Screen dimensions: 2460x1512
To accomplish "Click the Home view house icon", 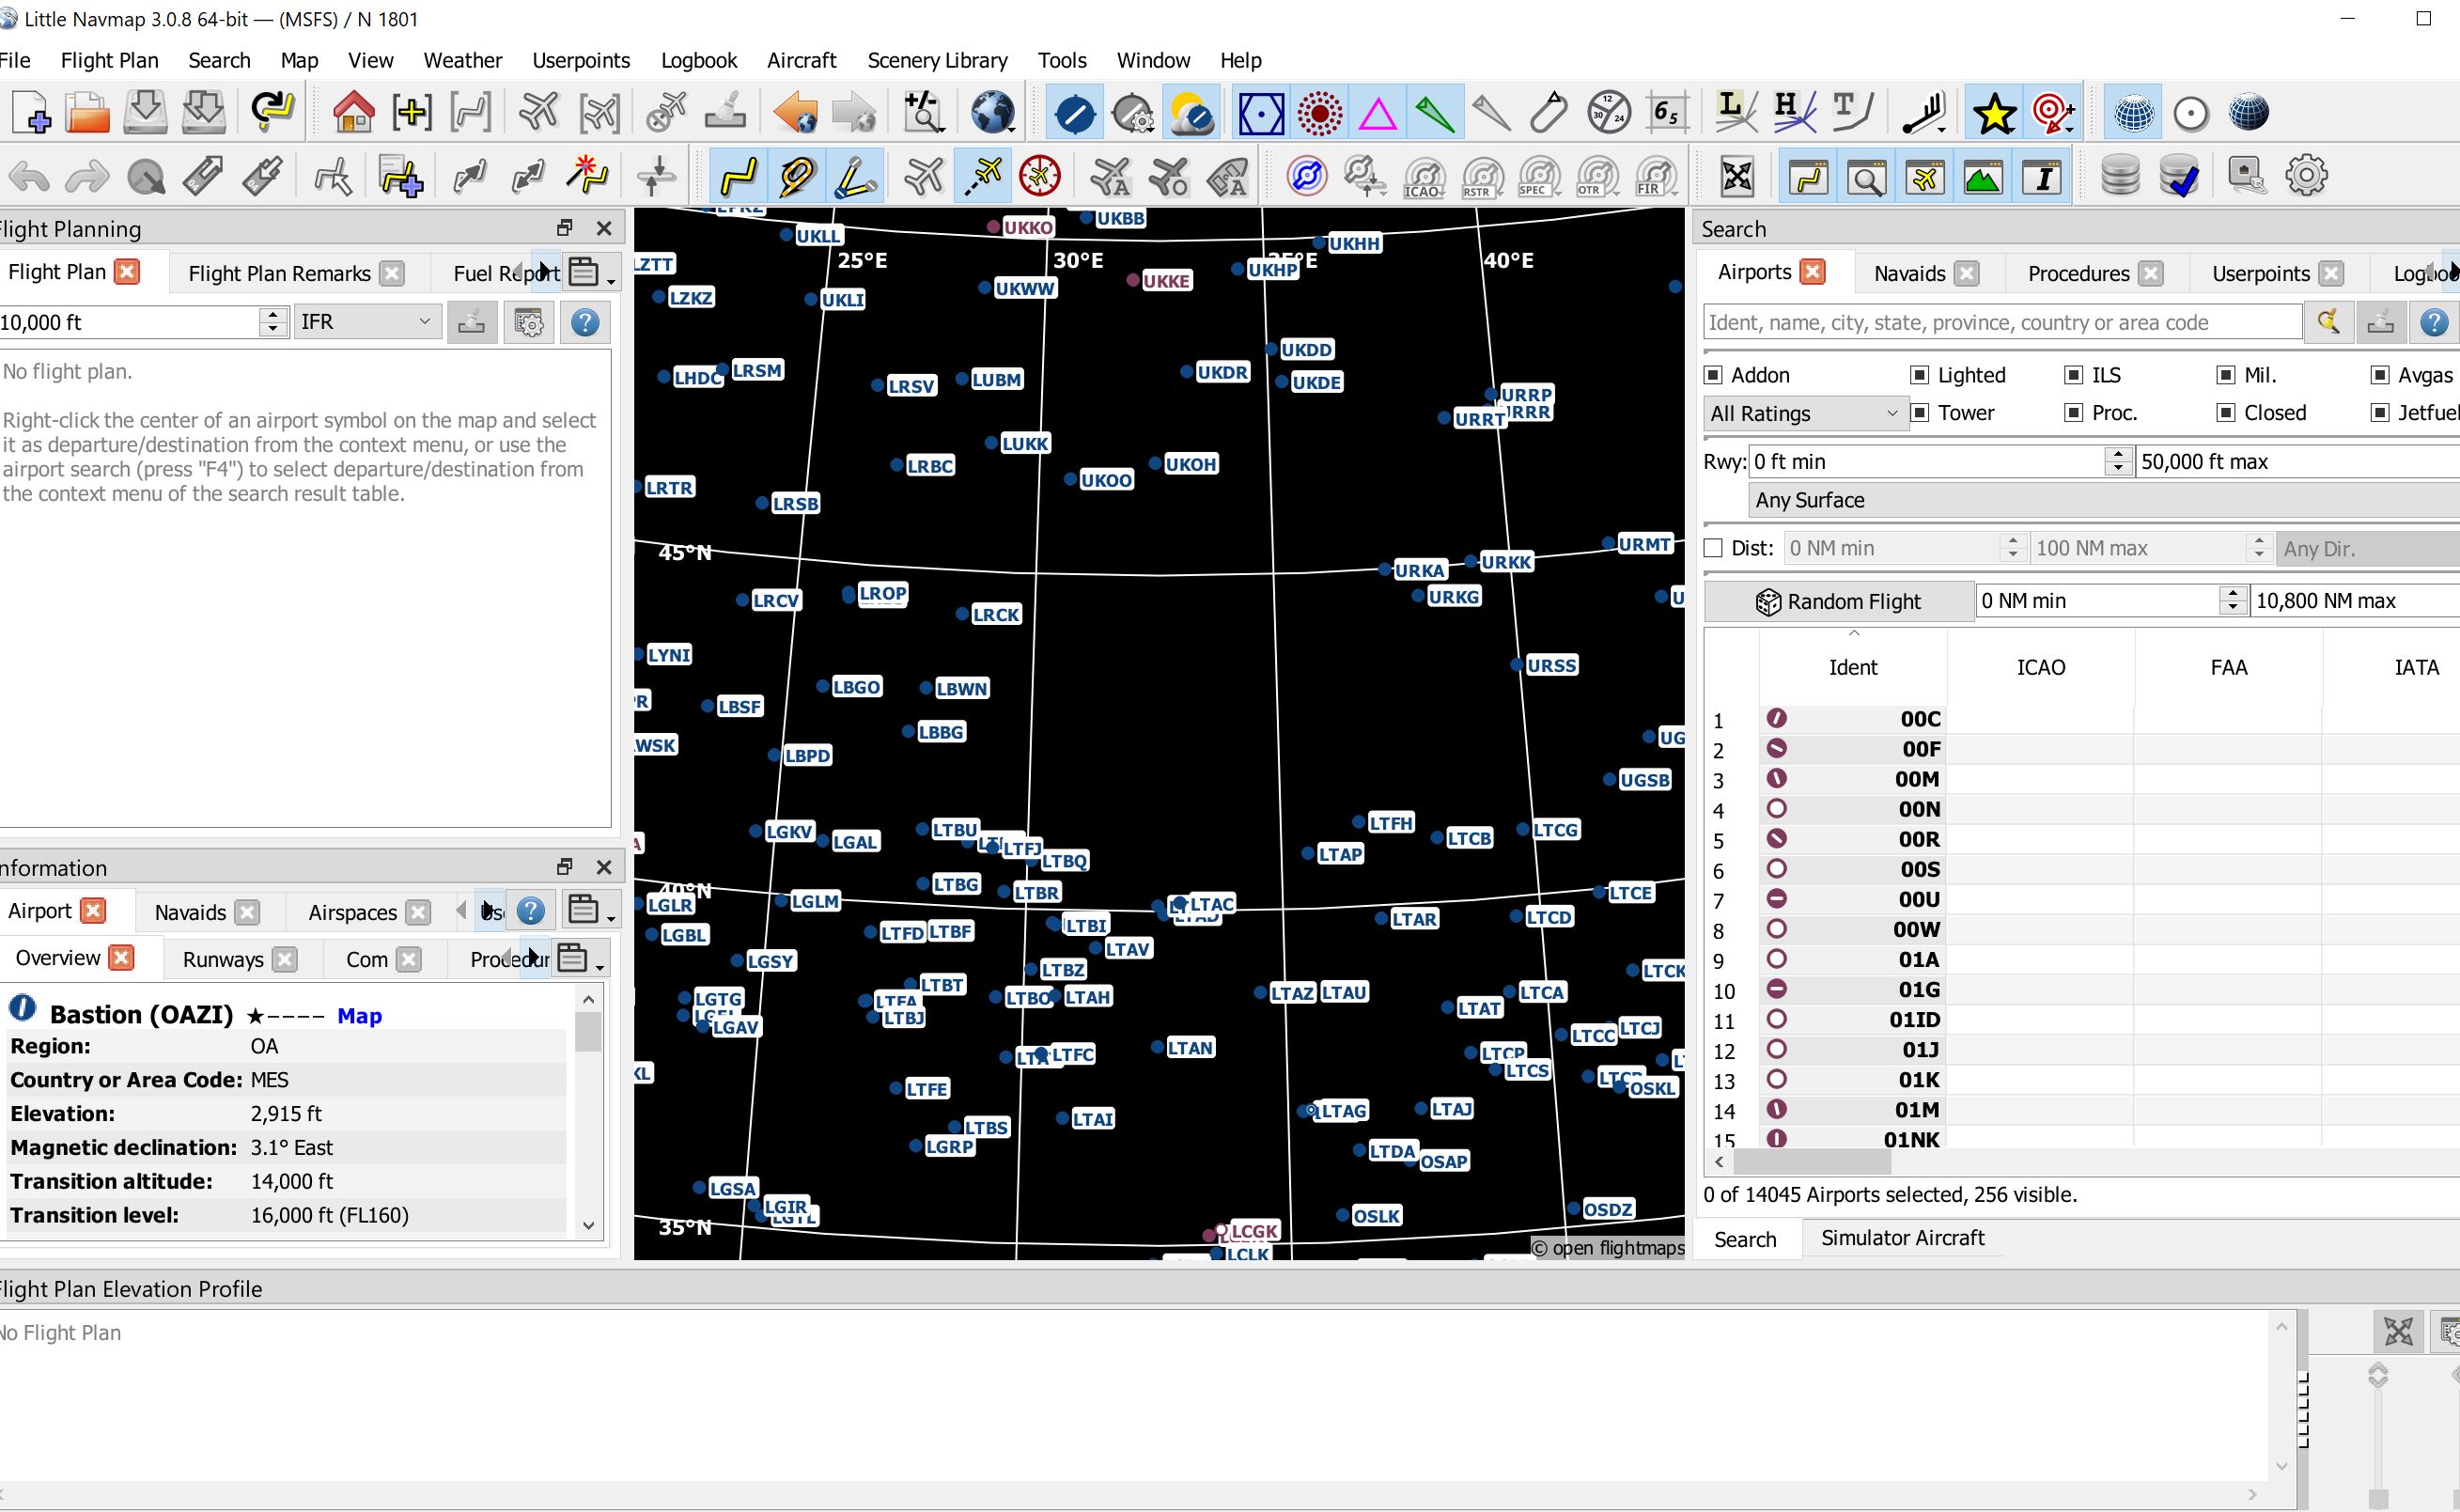I will pos(353,113).
